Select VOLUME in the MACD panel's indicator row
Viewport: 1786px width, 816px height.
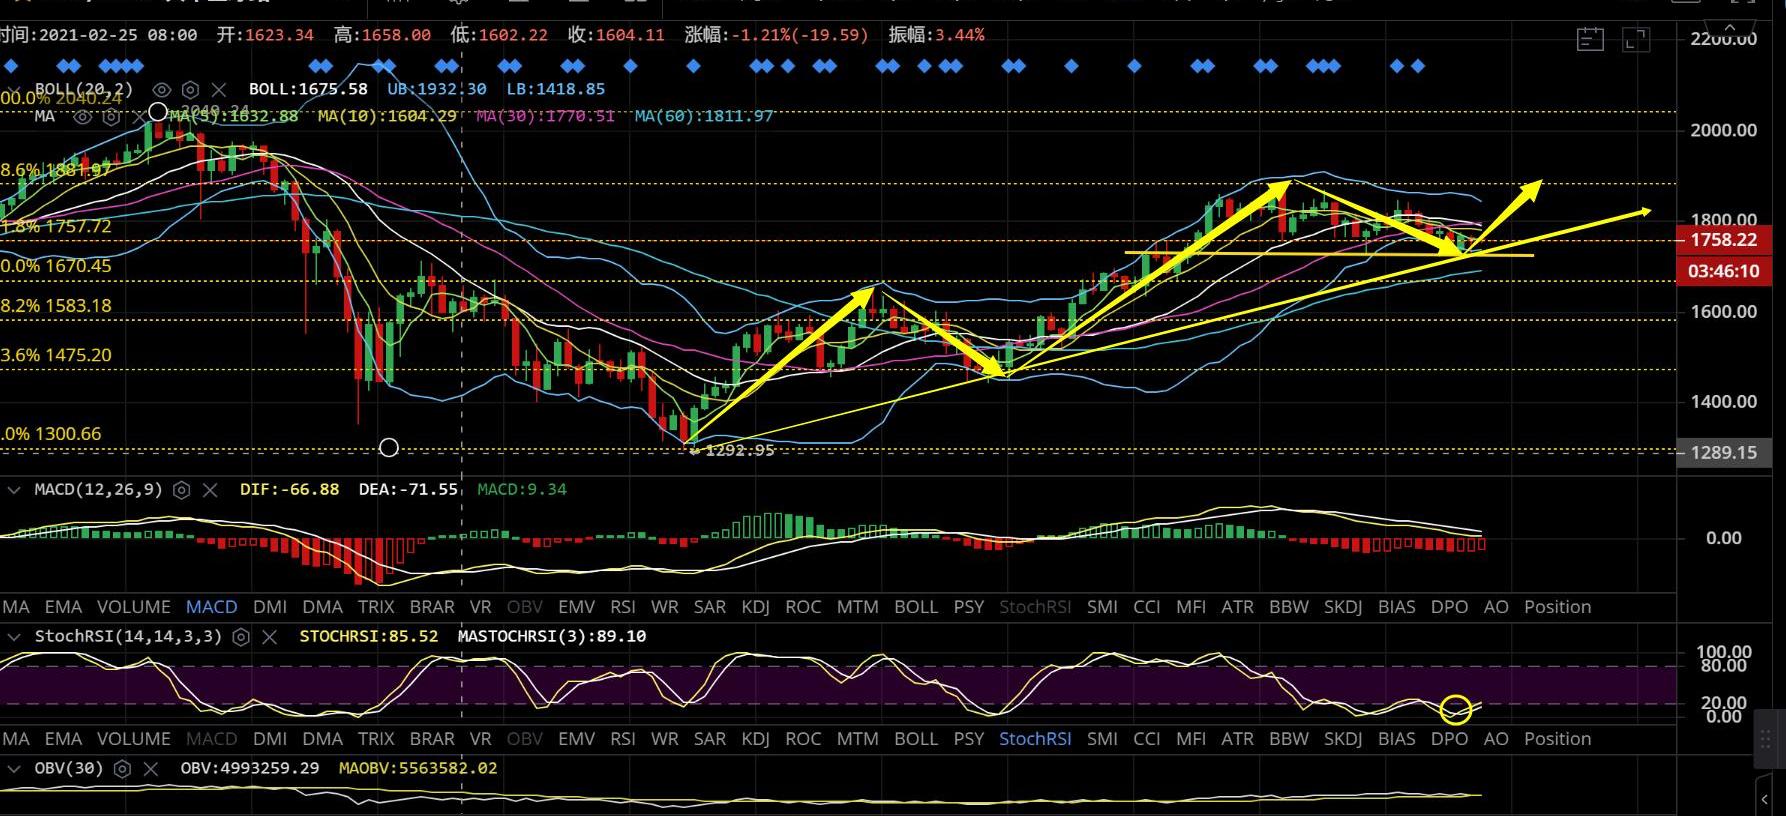point(133,607)
